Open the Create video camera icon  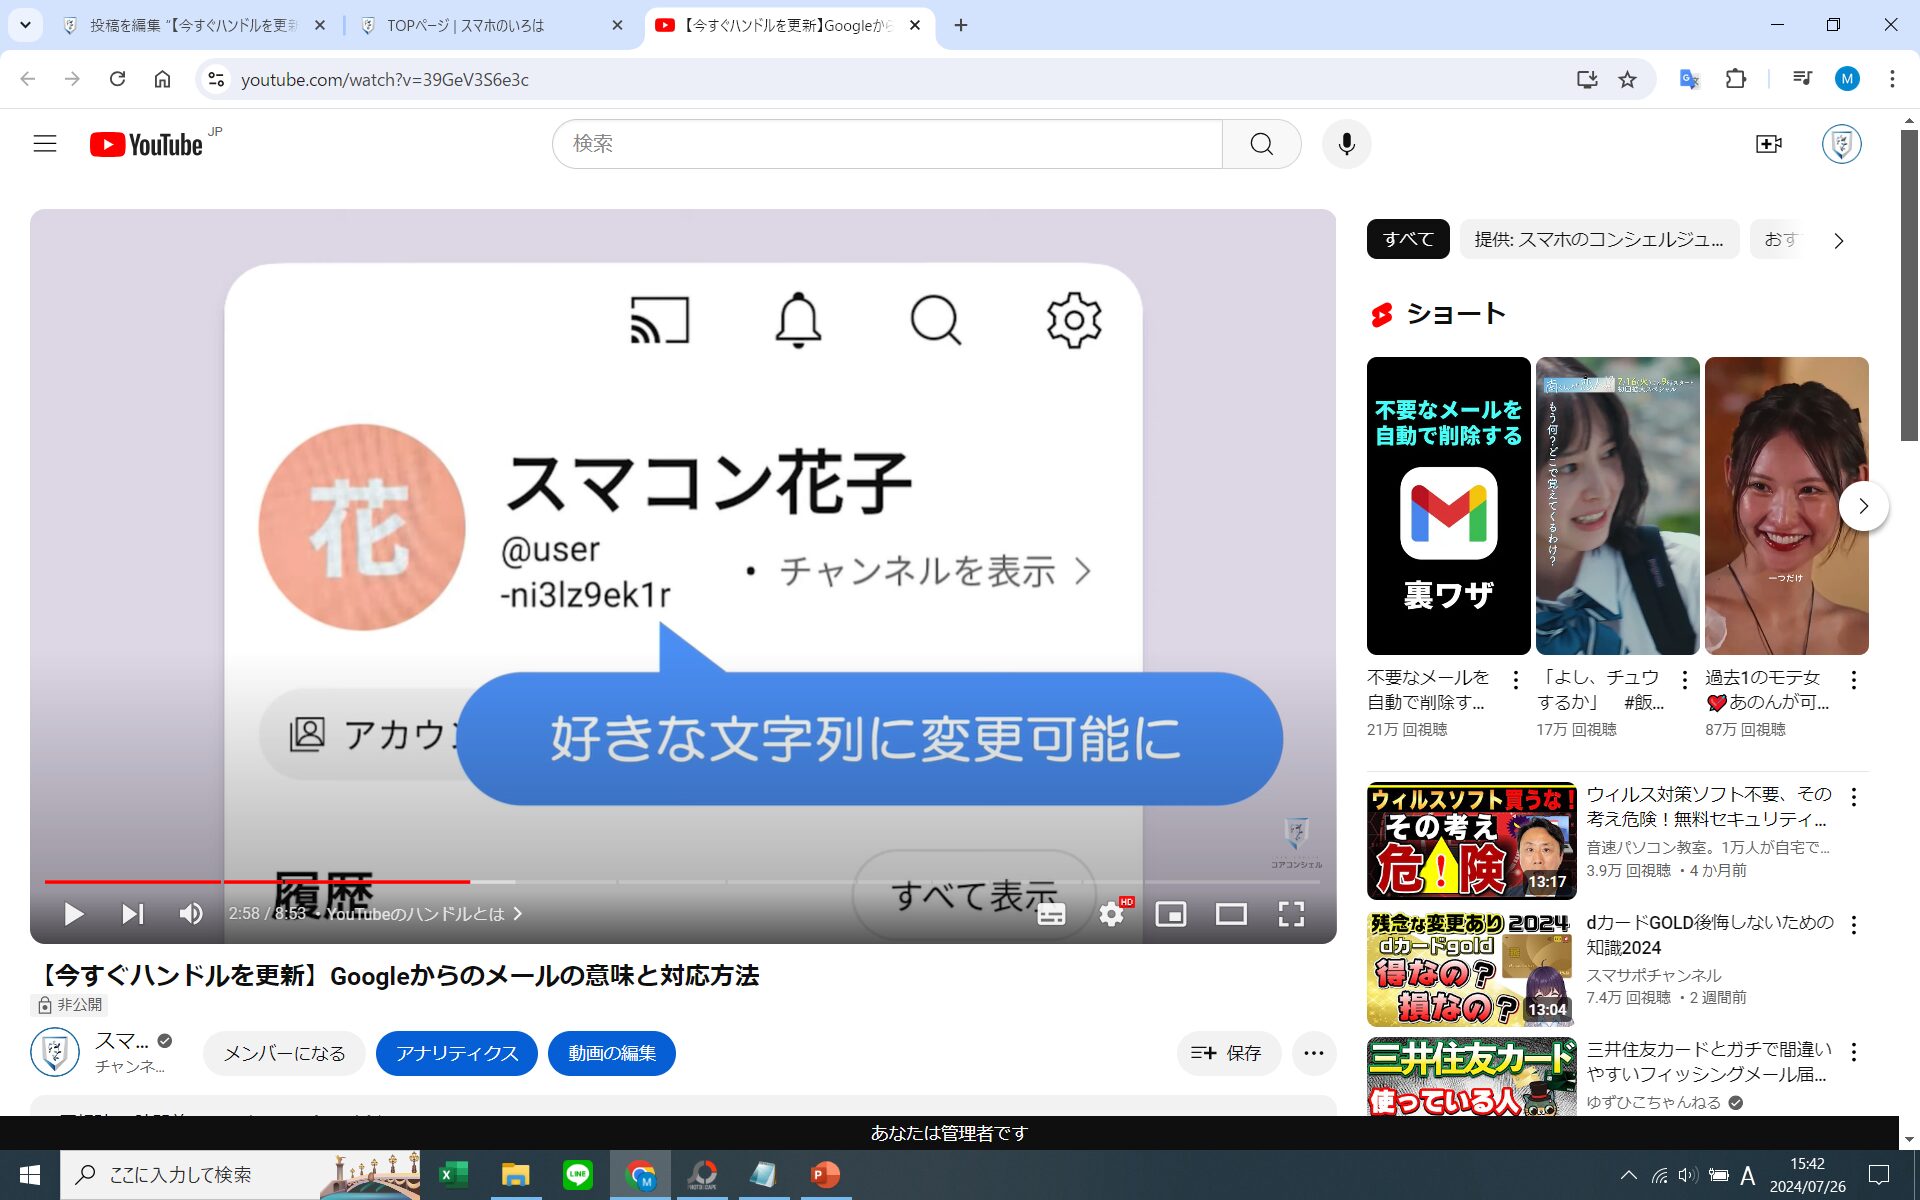1768,144
